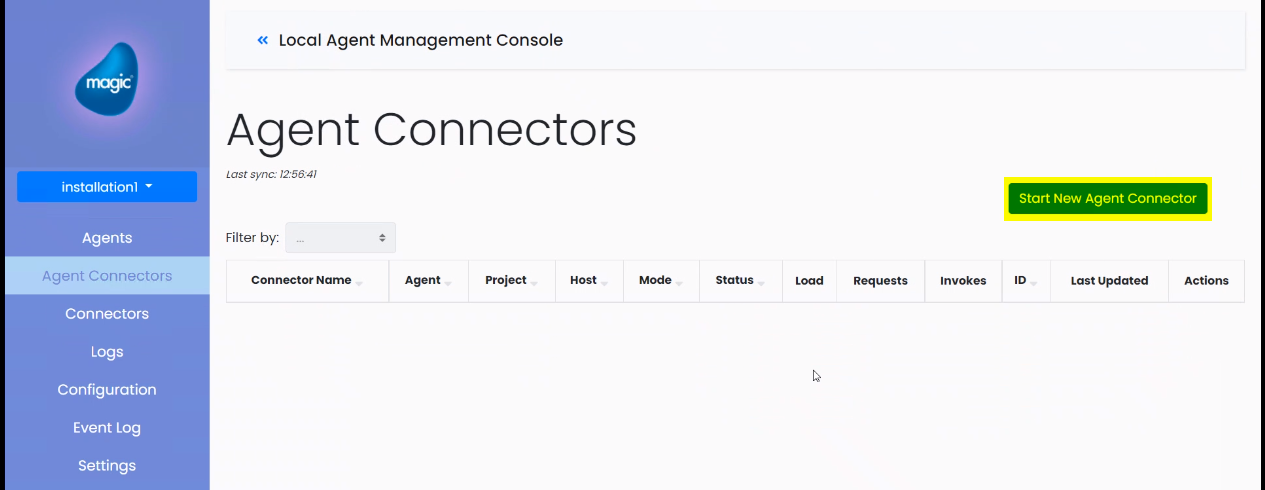Open Settings from sidebar menu
1265x490 pixels.
[x=107, y=466]
